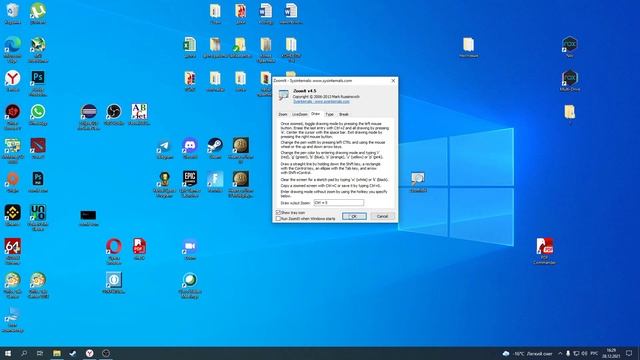This screenshot has width=640, height=360.
Task: Open network settings from the tray
Action: 576,353
